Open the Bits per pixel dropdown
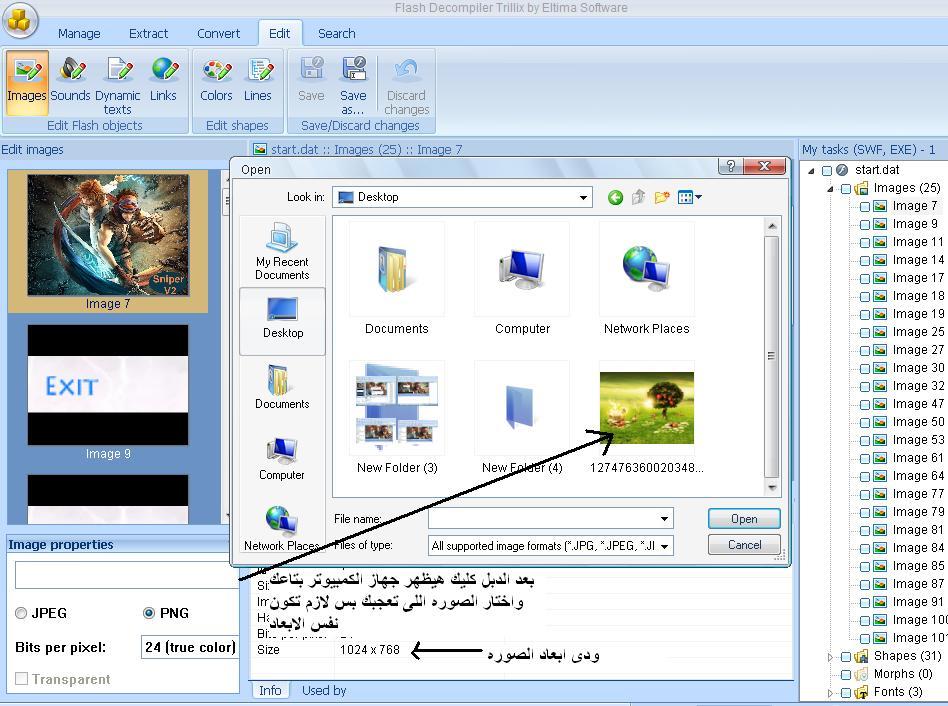 [x=190, y=647]
